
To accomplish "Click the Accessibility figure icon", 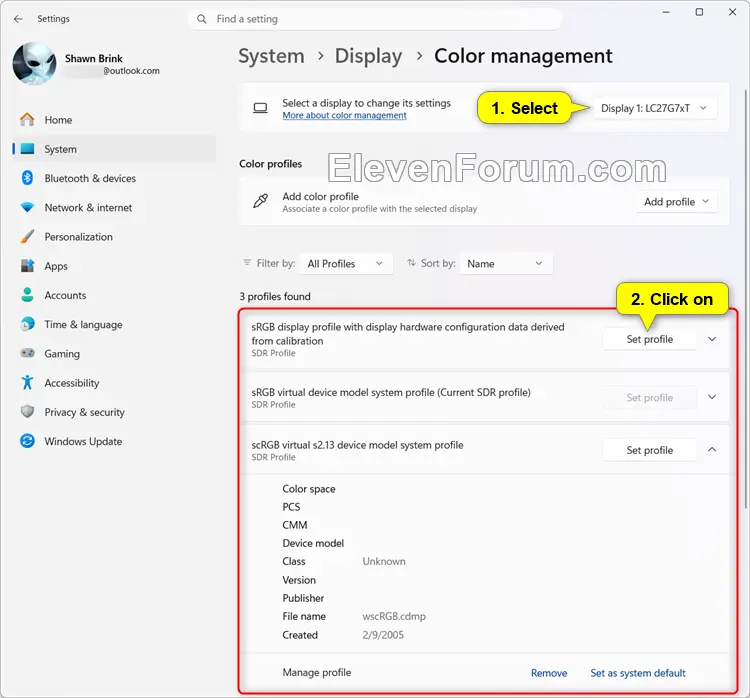I will 27,383.
